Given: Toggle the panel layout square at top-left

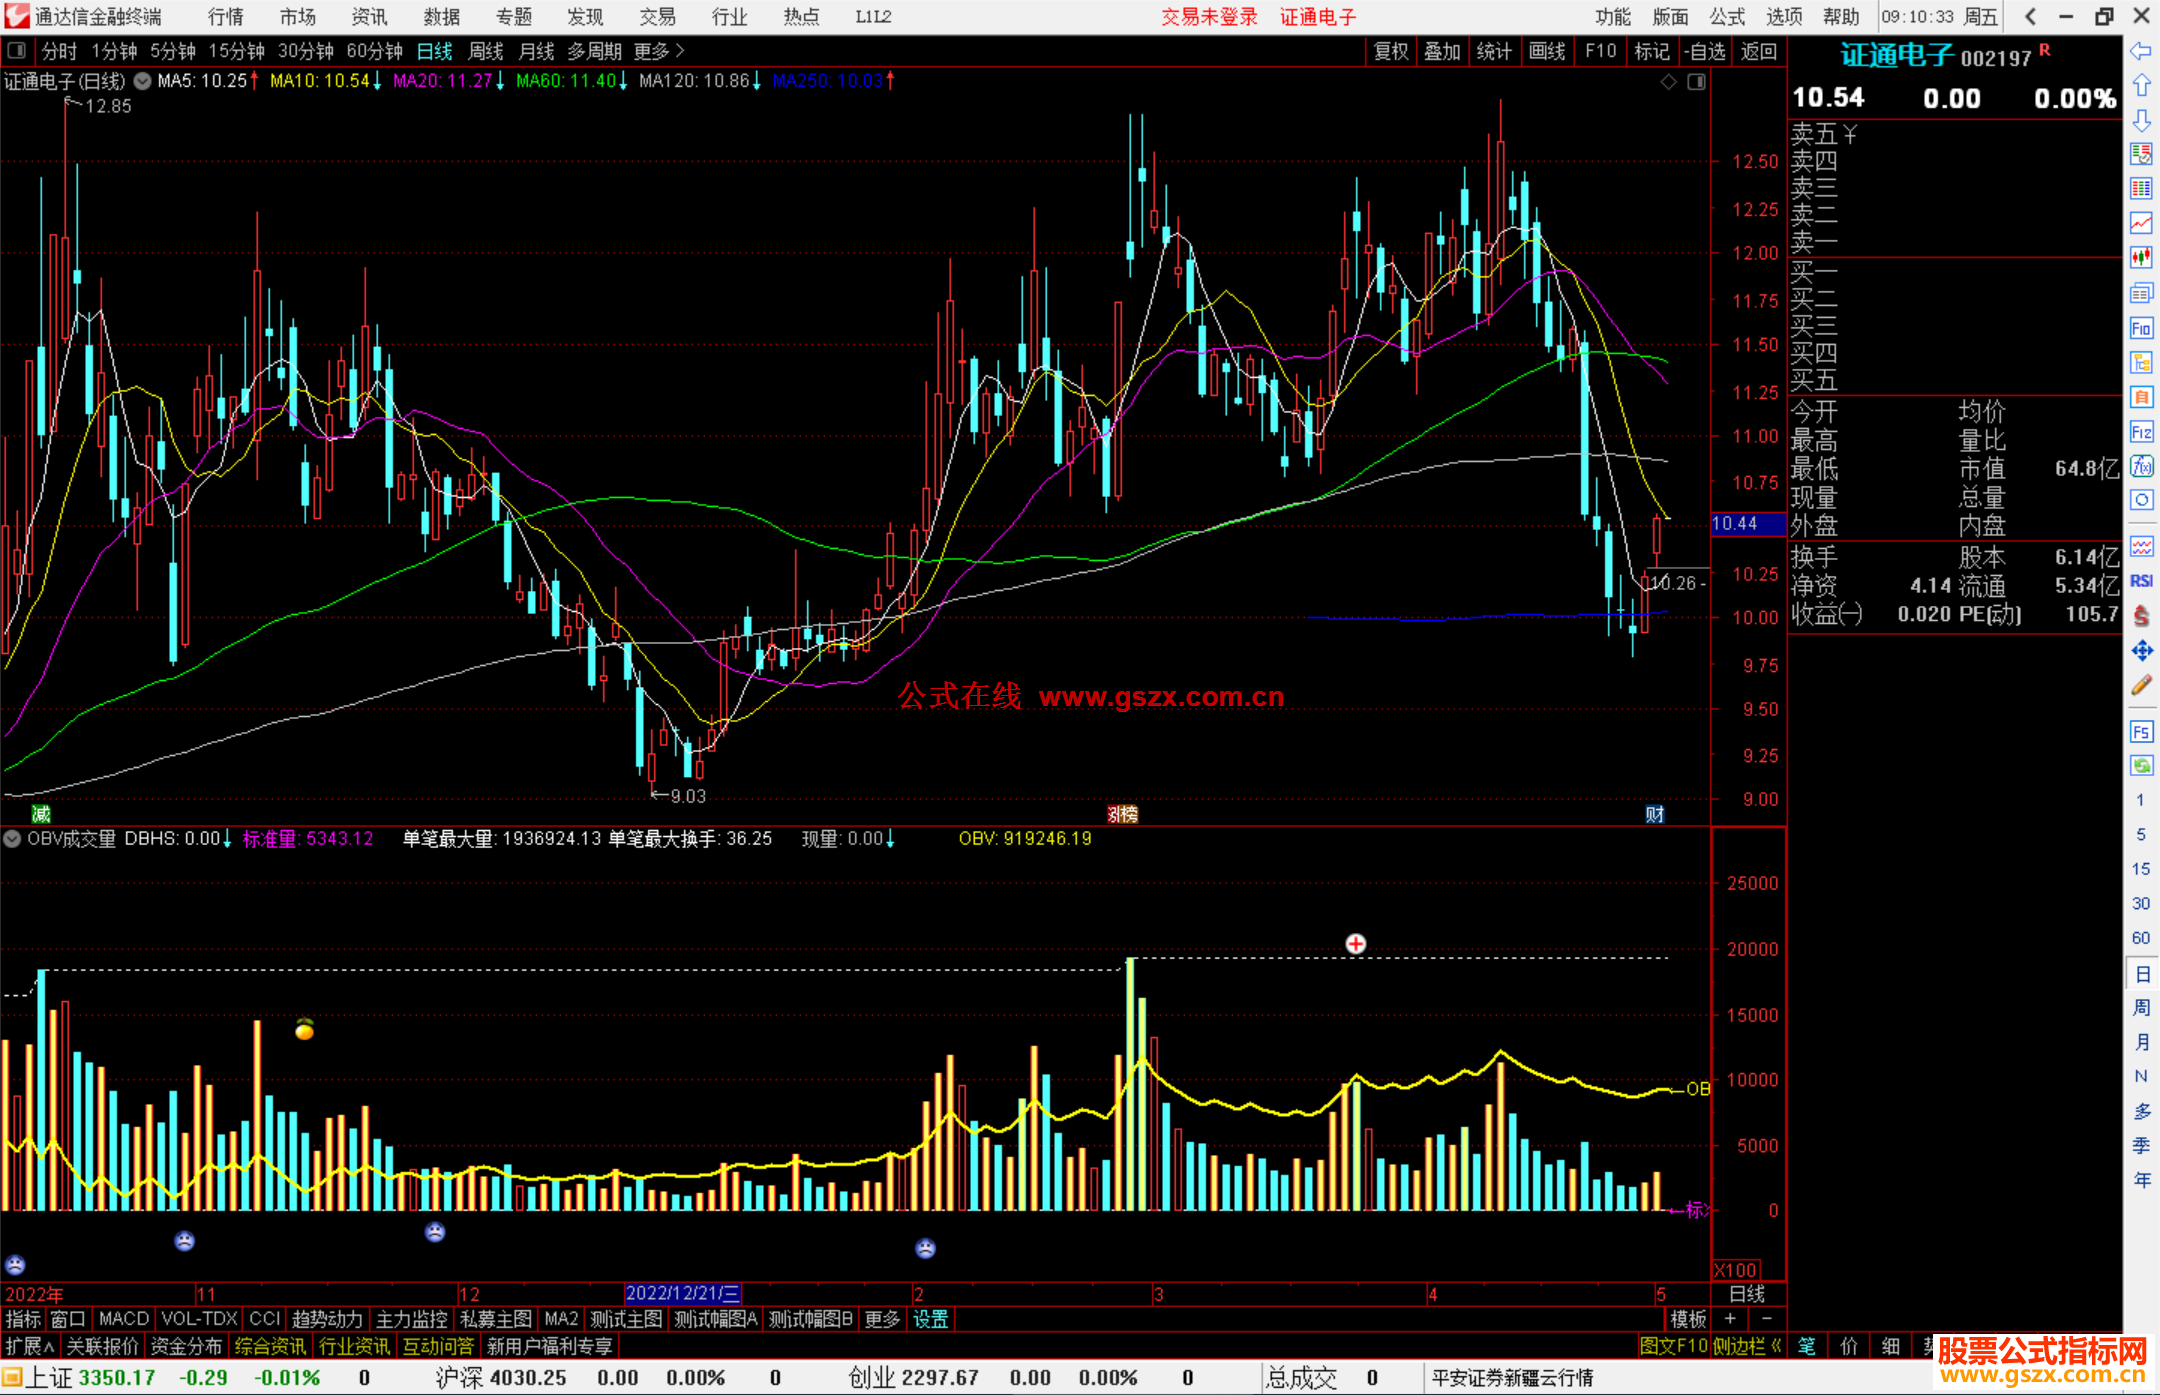Looking at the screenshot, I should point(16,50).
